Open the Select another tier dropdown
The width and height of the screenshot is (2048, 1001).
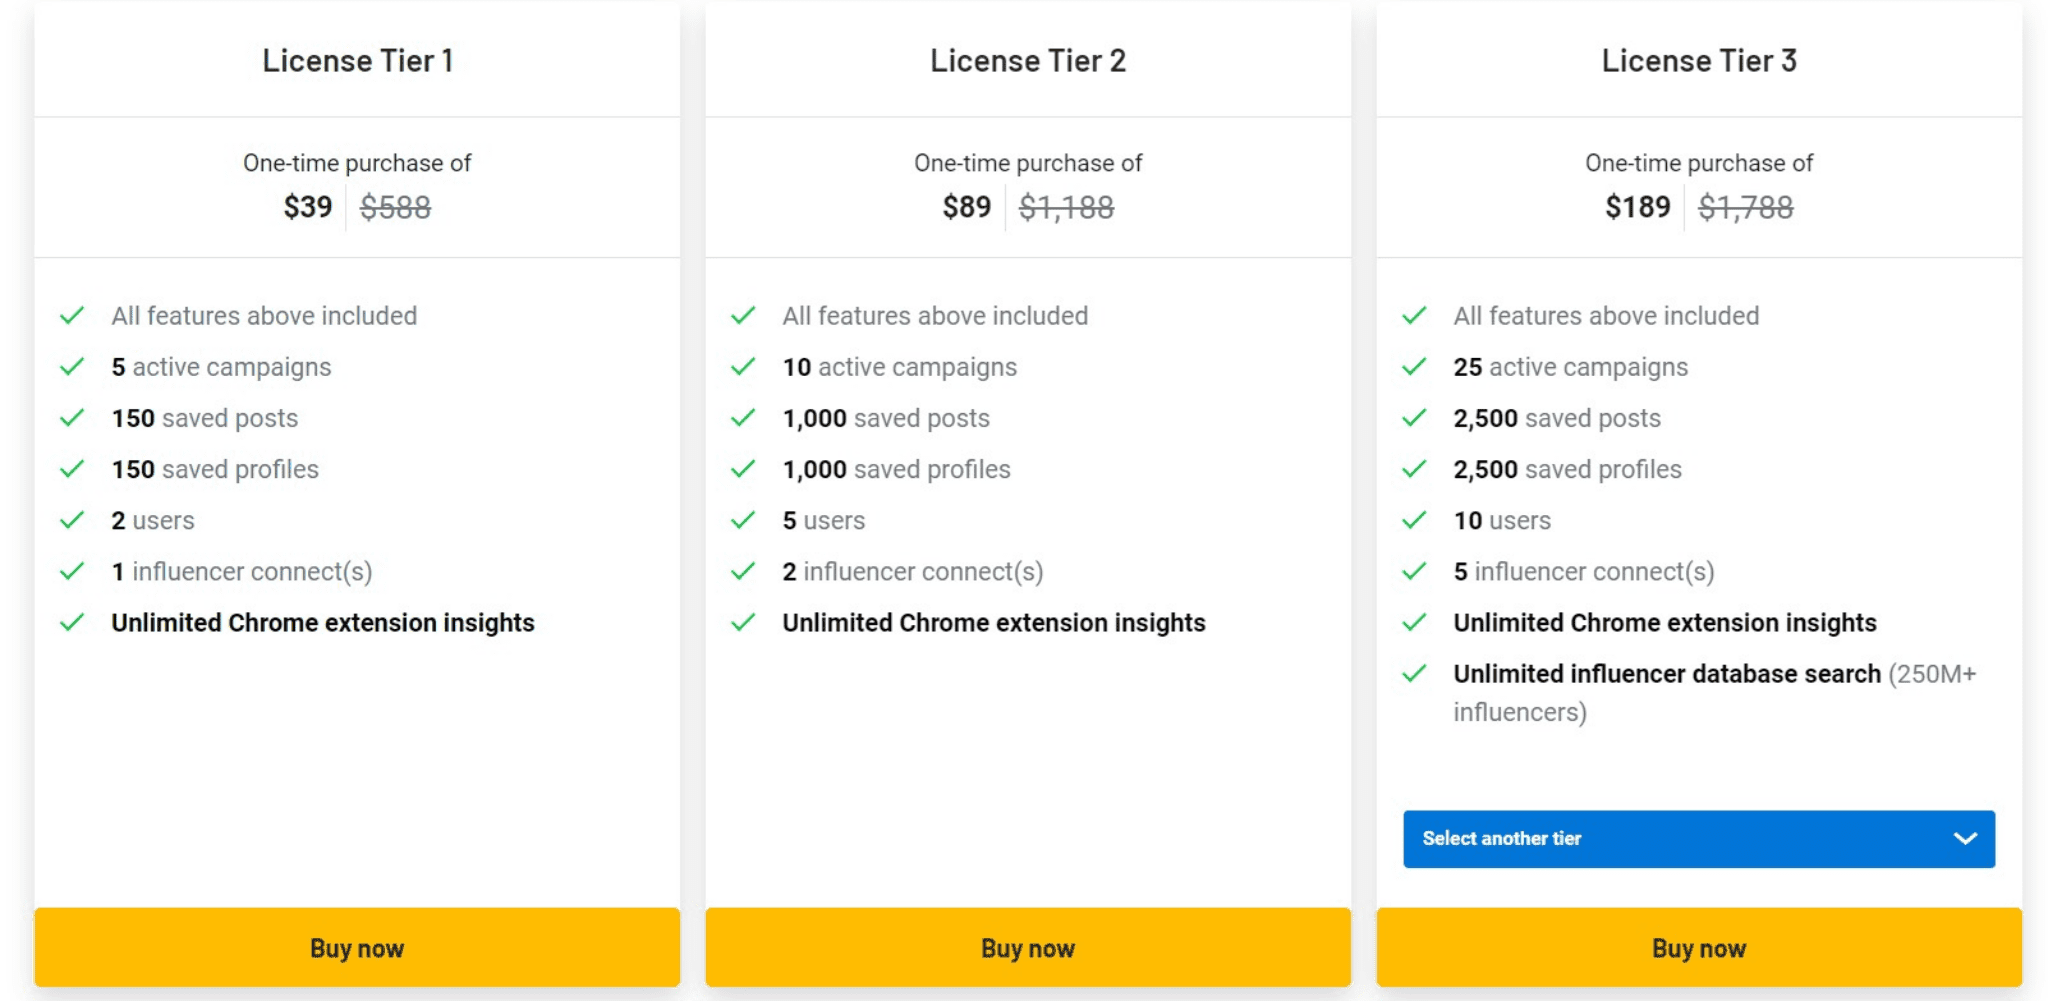(x=1699, y=839)
